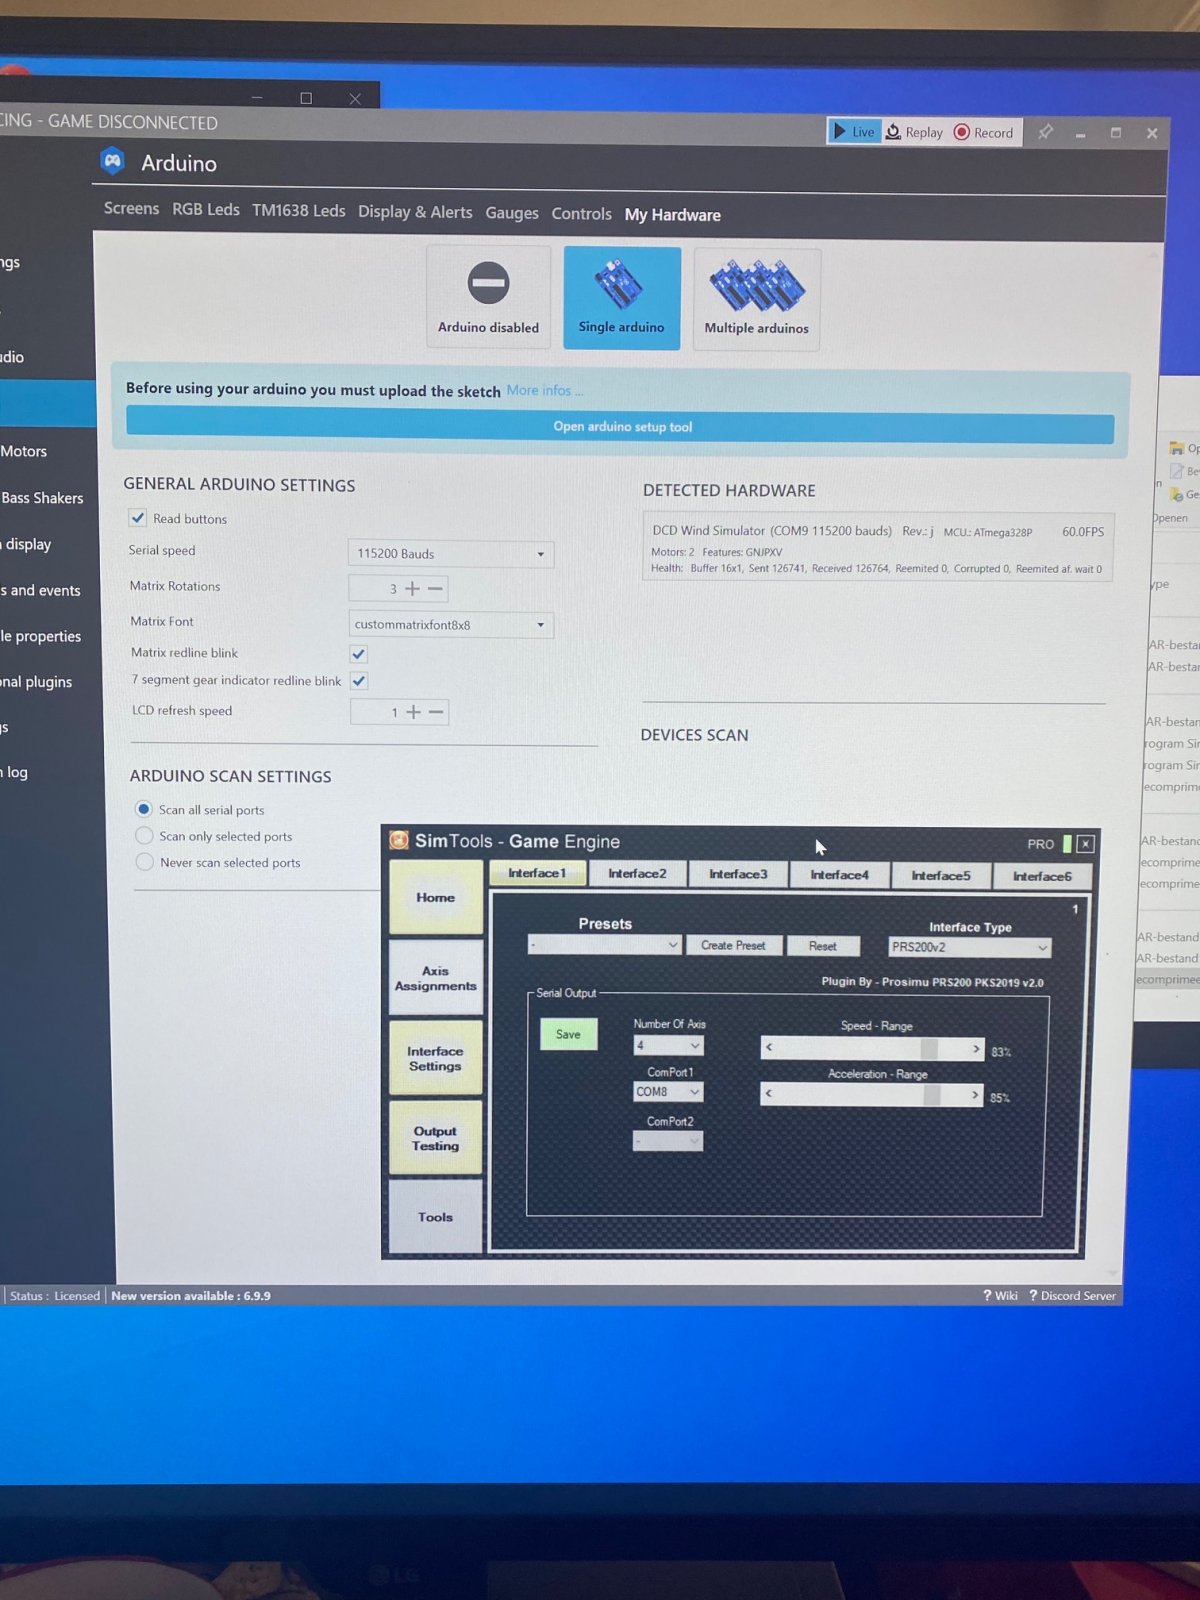1200x1600 pixels.
Task: Select the Interface6 tab in SimTools
Action: [x=1042, y=877]
